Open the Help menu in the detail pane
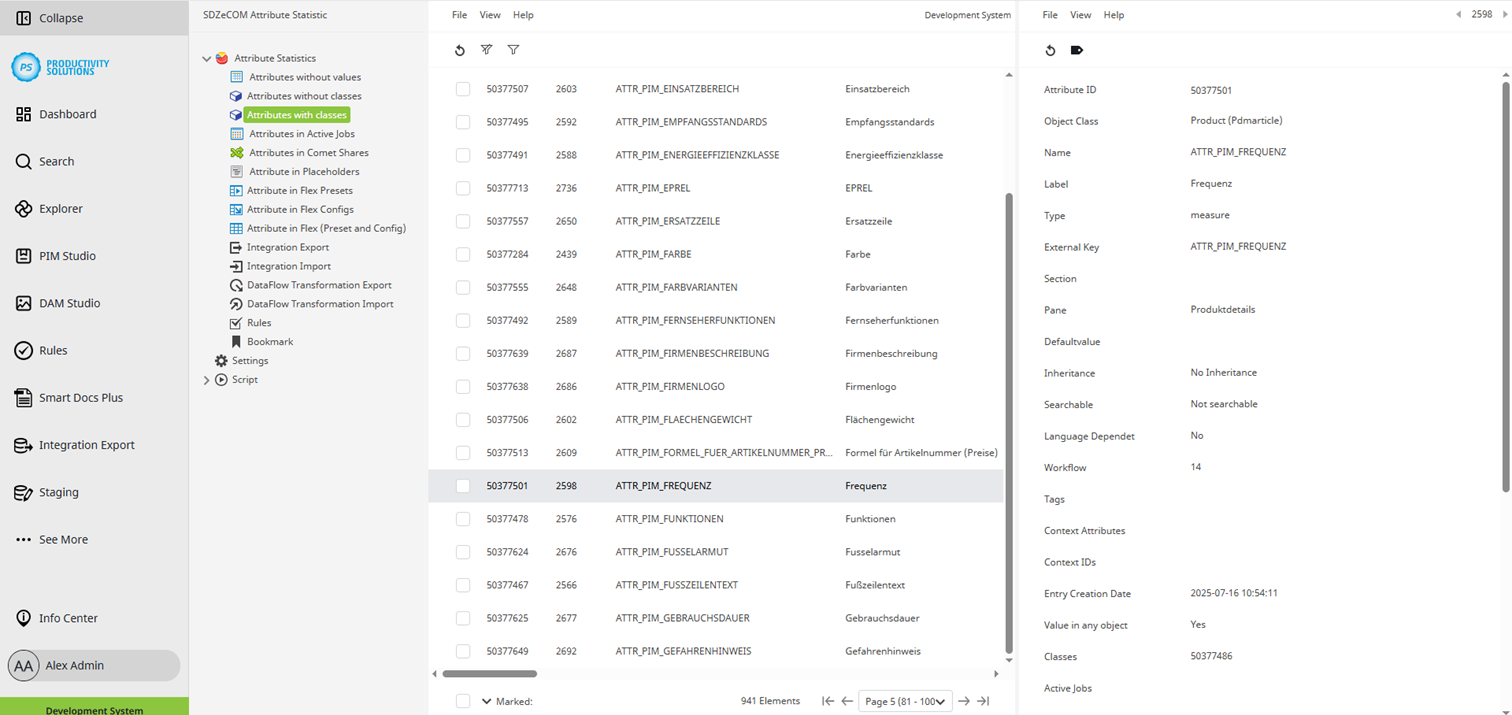Image resolution: width=1512 pixels, height=715 pixels. pyautogui.click(x=1112, y=14)
